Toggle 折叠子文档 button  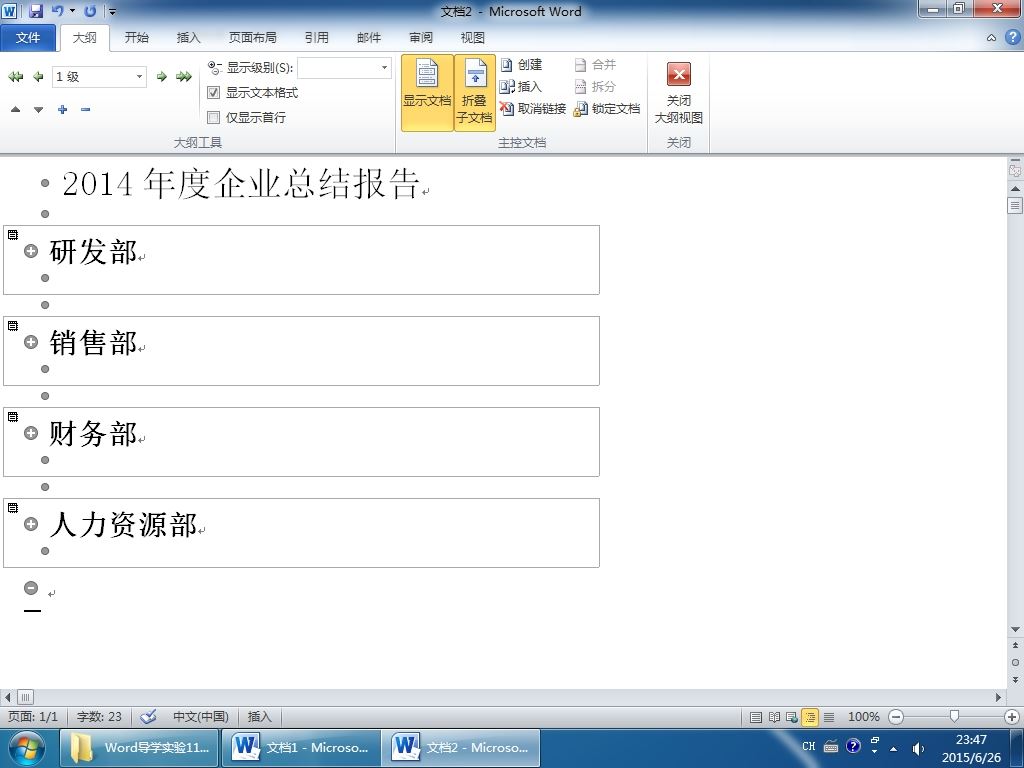(475, 92)
